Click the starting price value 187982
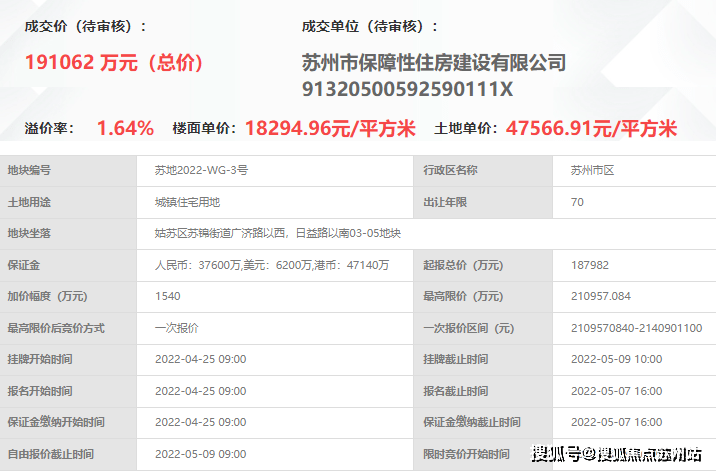Screen dimensions: 716x471 [x=590, y=265]
